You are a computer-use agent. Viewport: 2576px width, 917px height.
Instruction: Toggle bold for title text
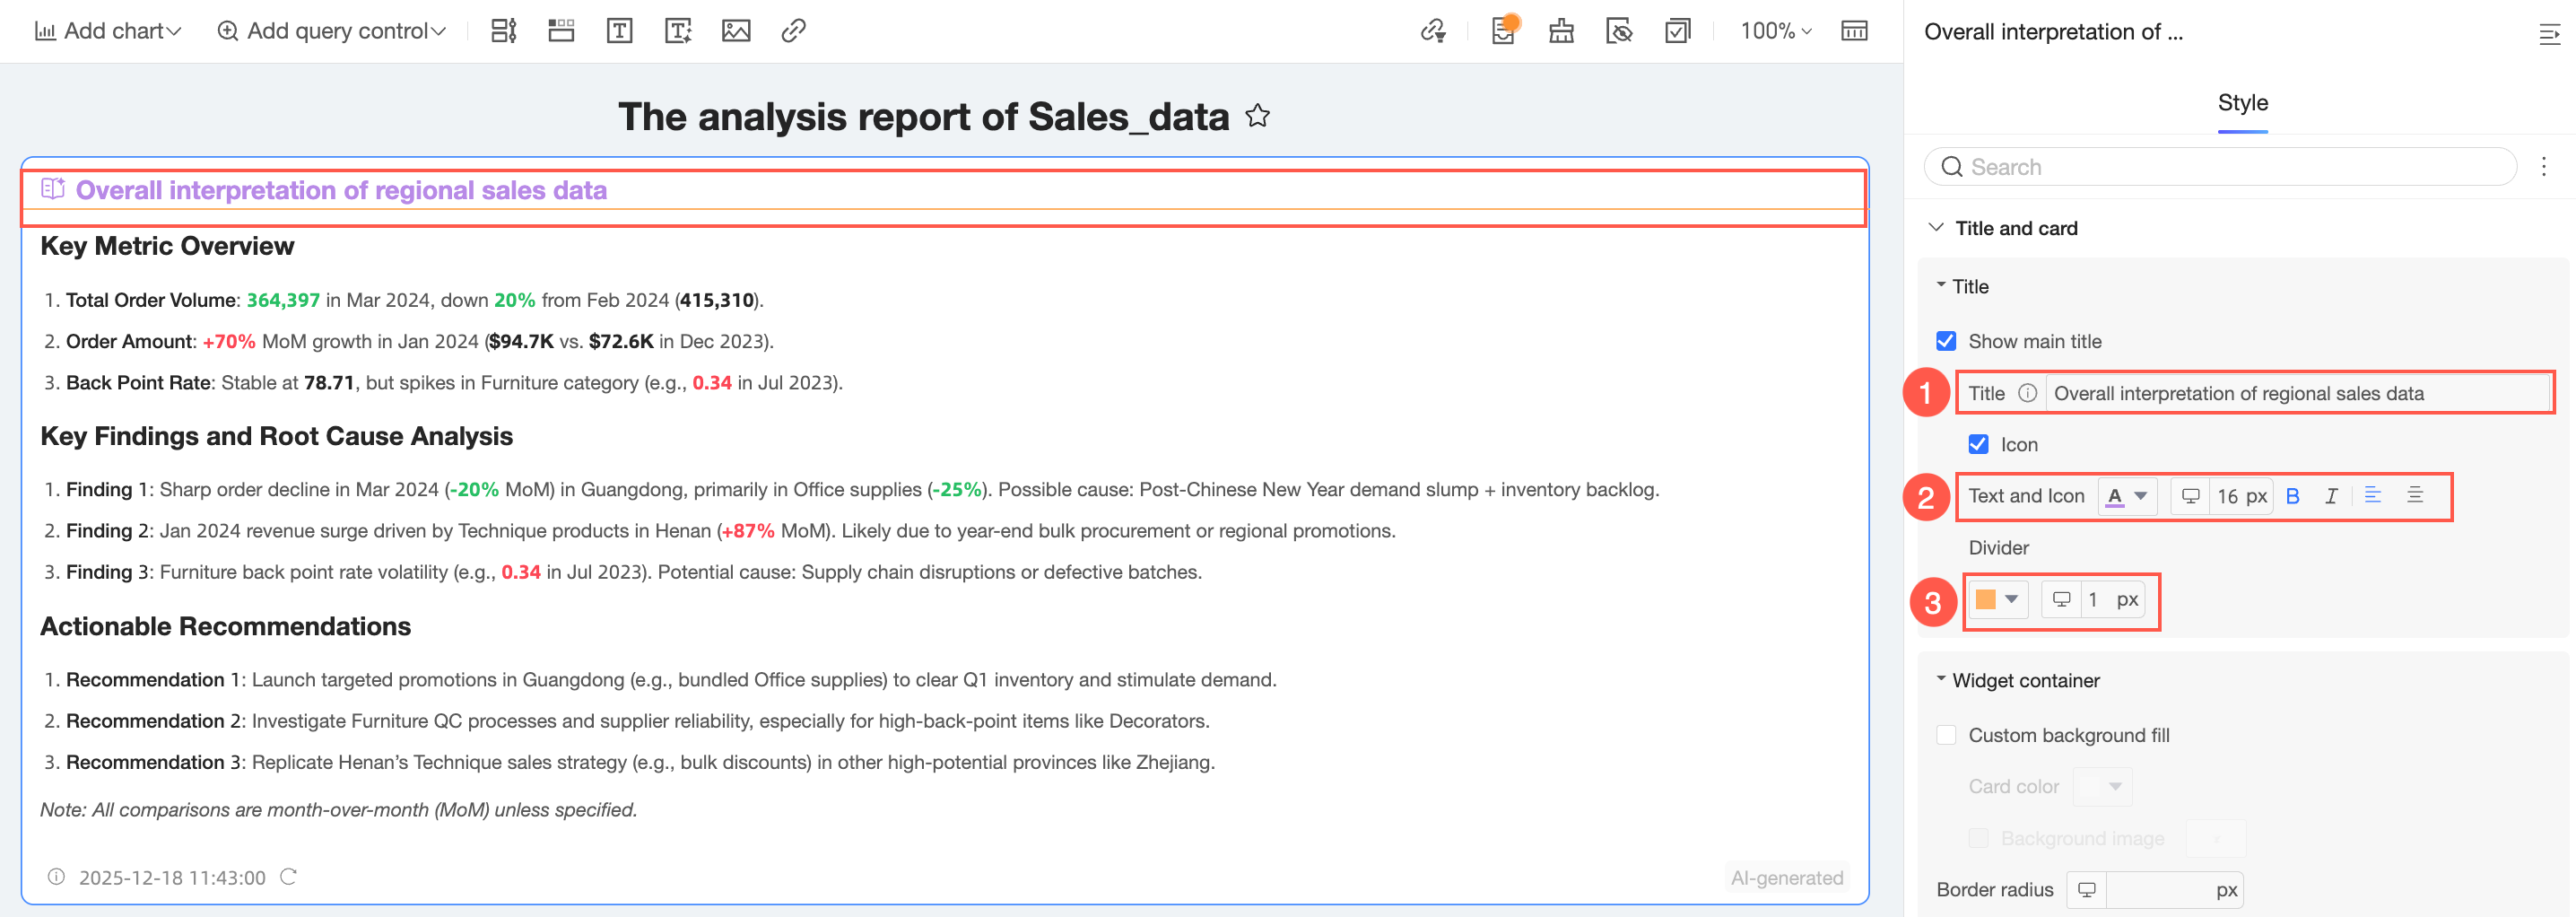click(2293, 496)
